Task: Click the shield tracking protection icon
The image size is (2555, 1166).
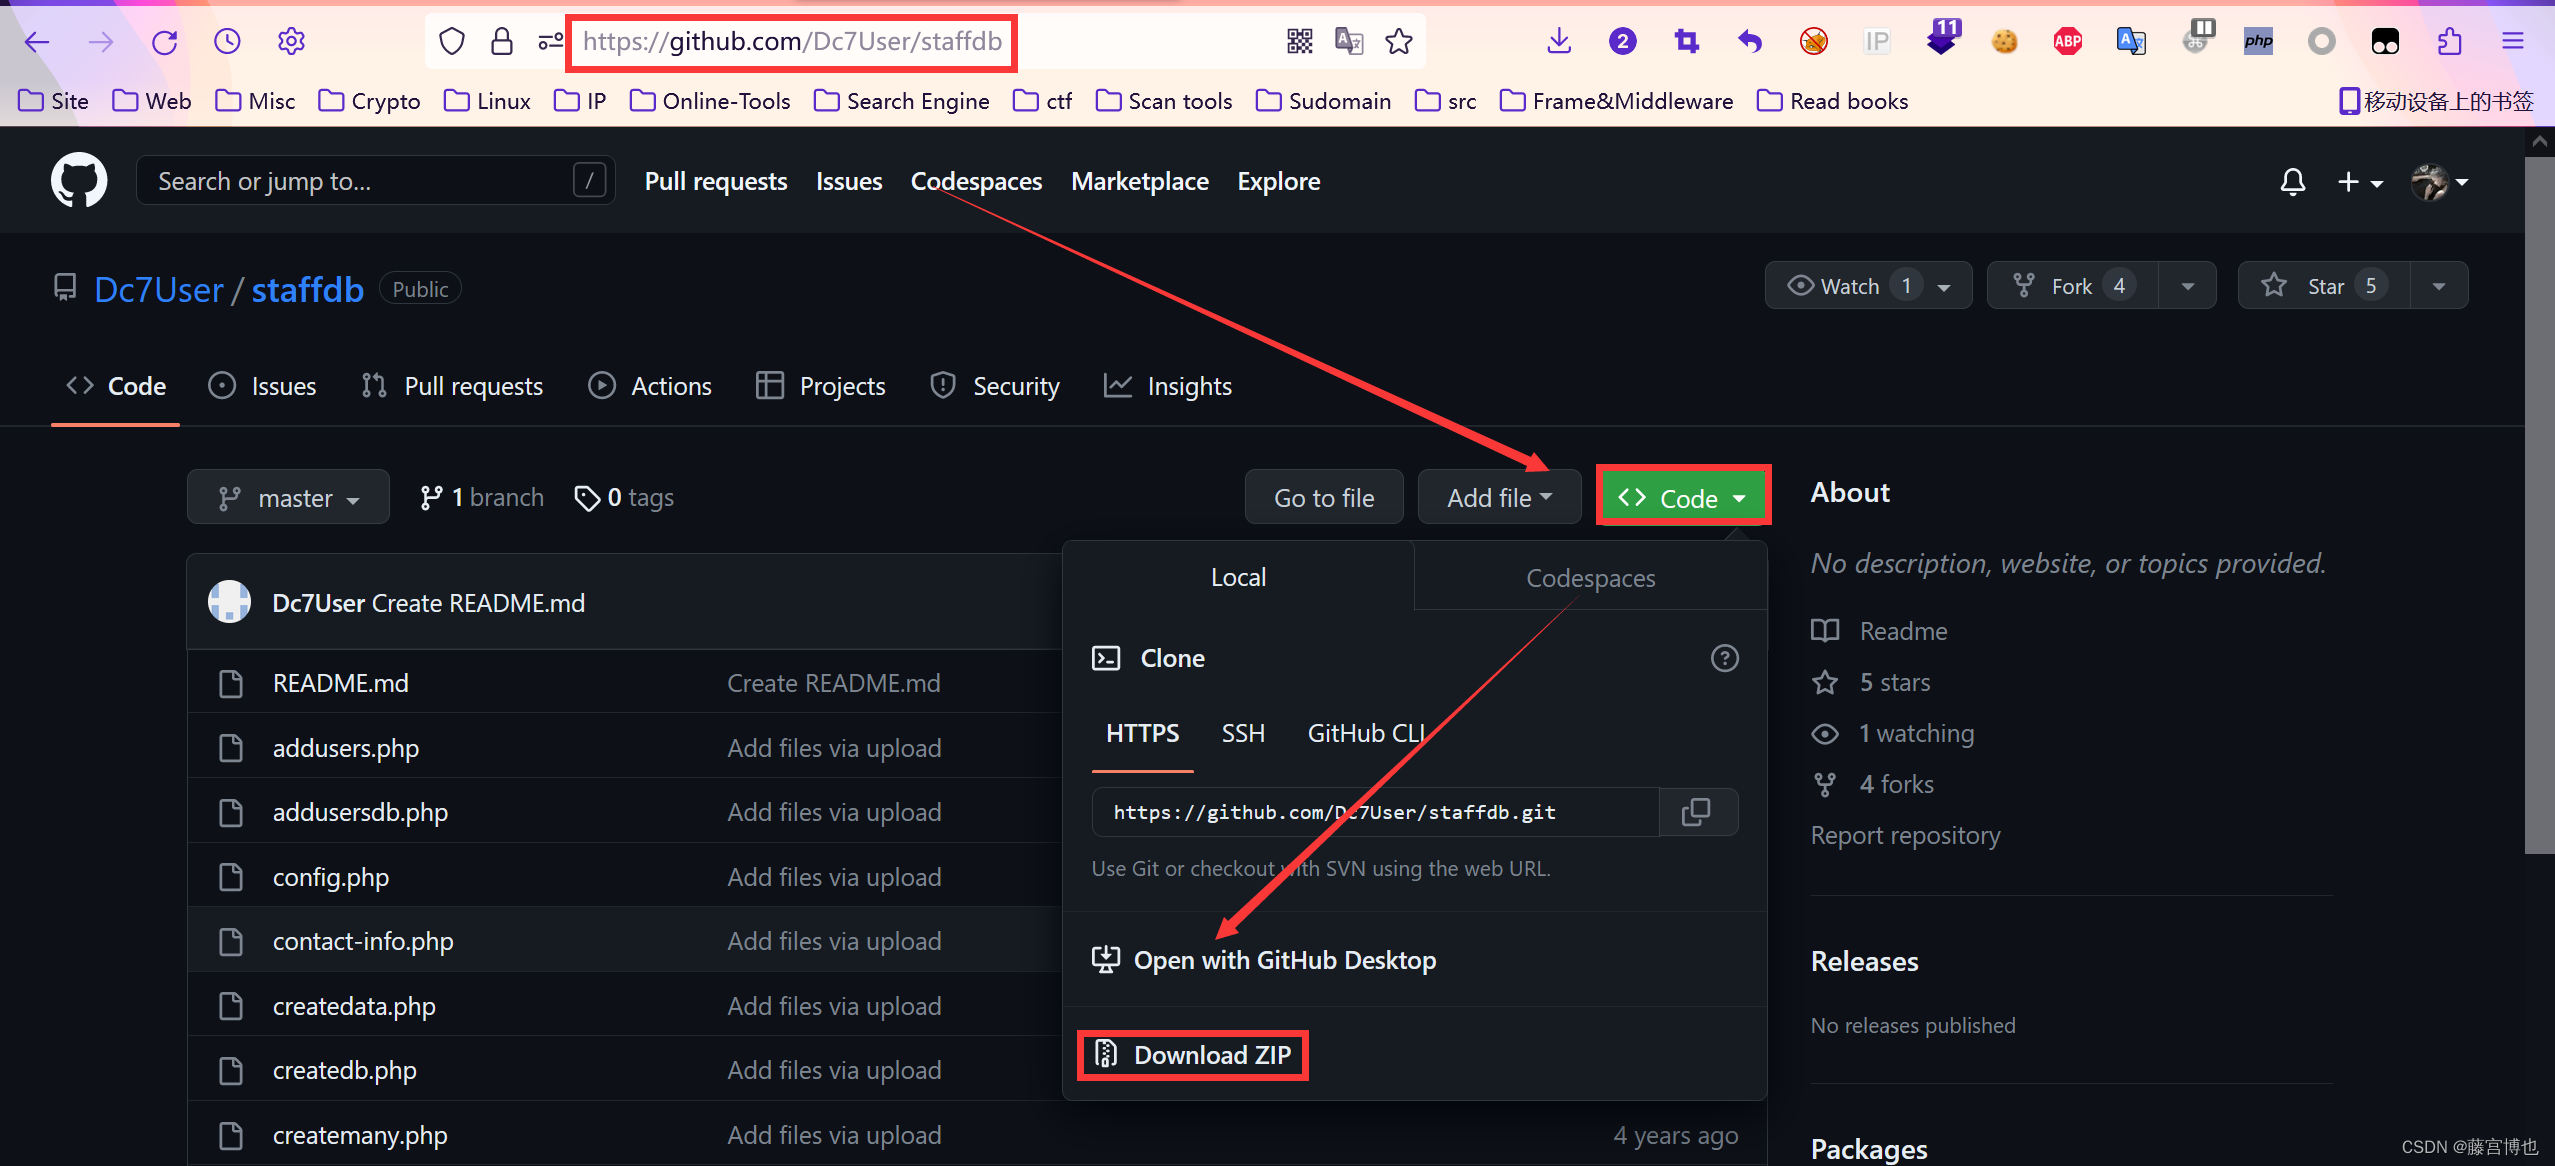Action: coord(452,42)
